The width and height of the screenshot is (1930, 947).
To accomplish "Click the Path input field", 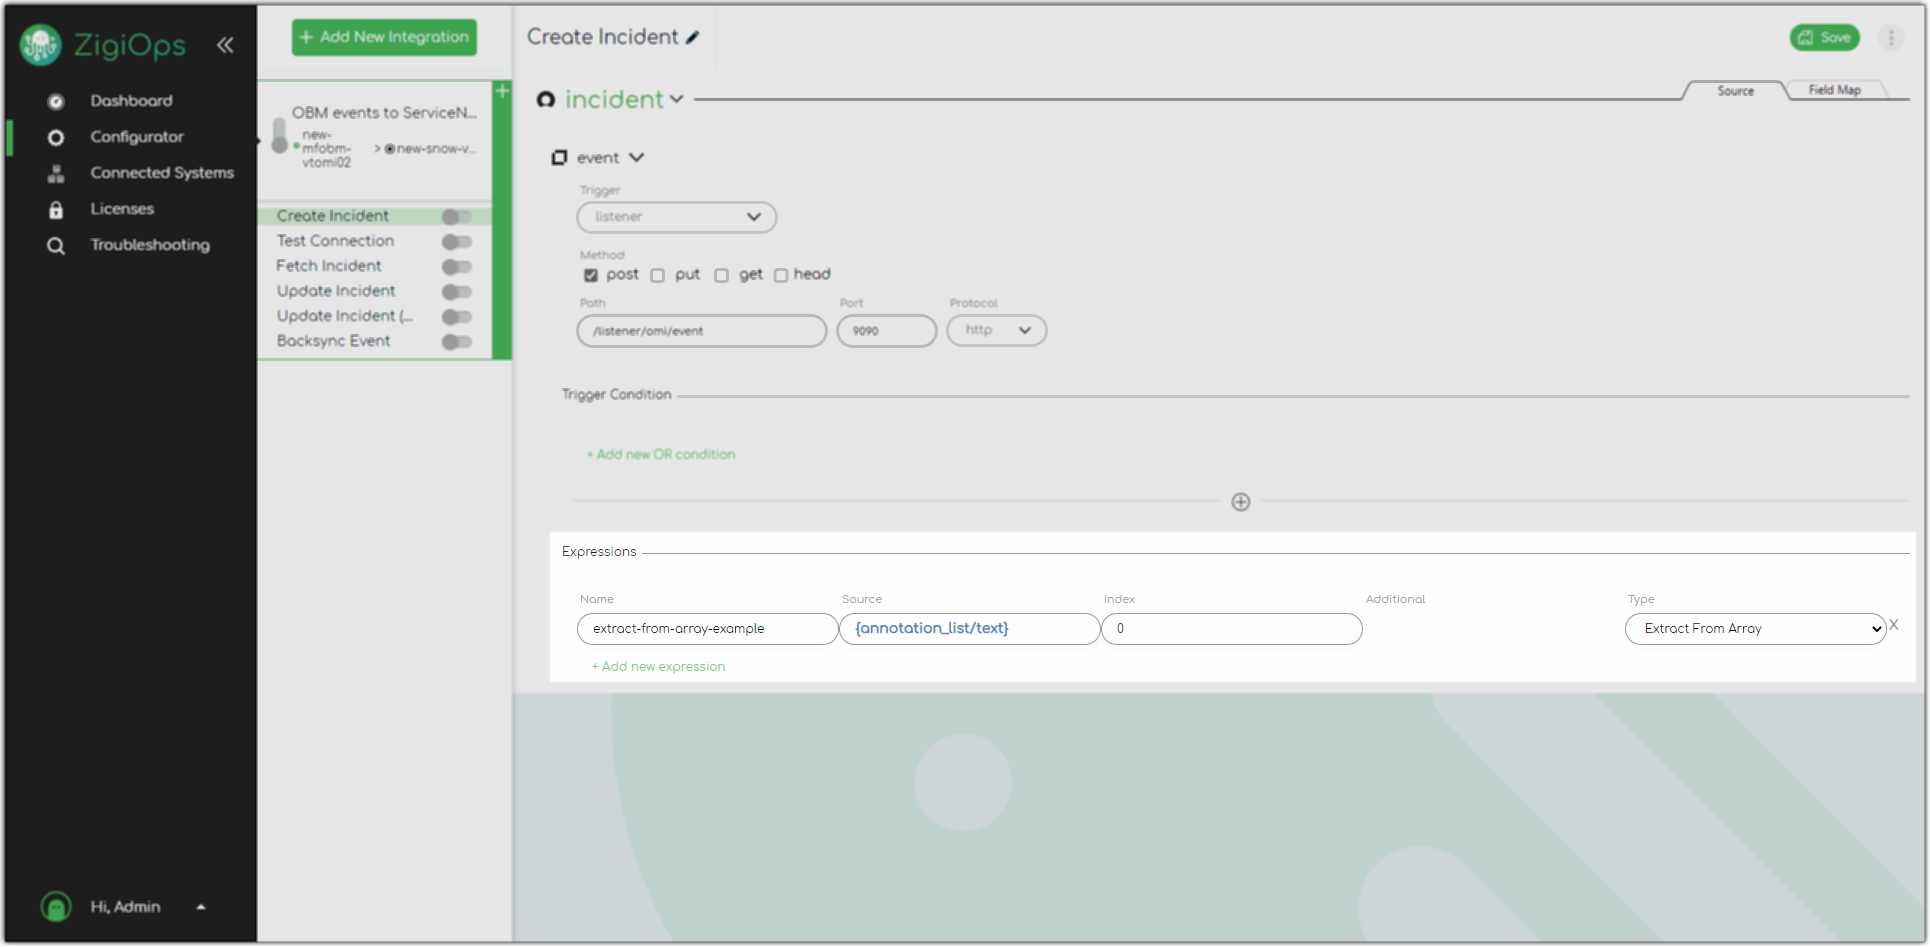I will click(x=701, y=331).
